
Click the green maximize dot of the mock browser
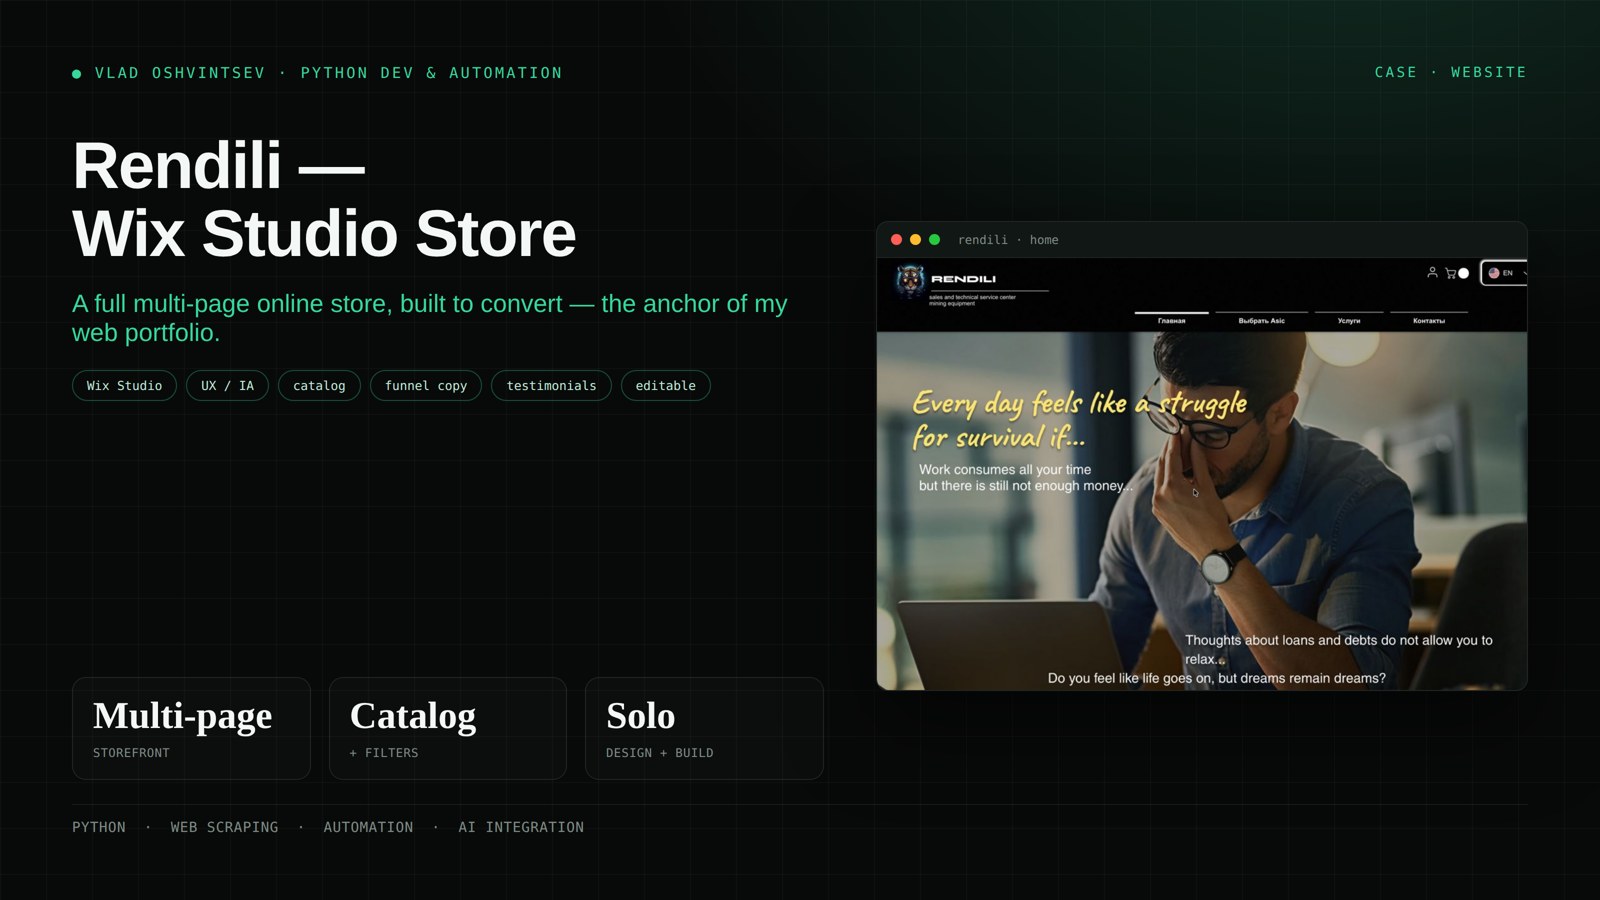tap(934, 240)
